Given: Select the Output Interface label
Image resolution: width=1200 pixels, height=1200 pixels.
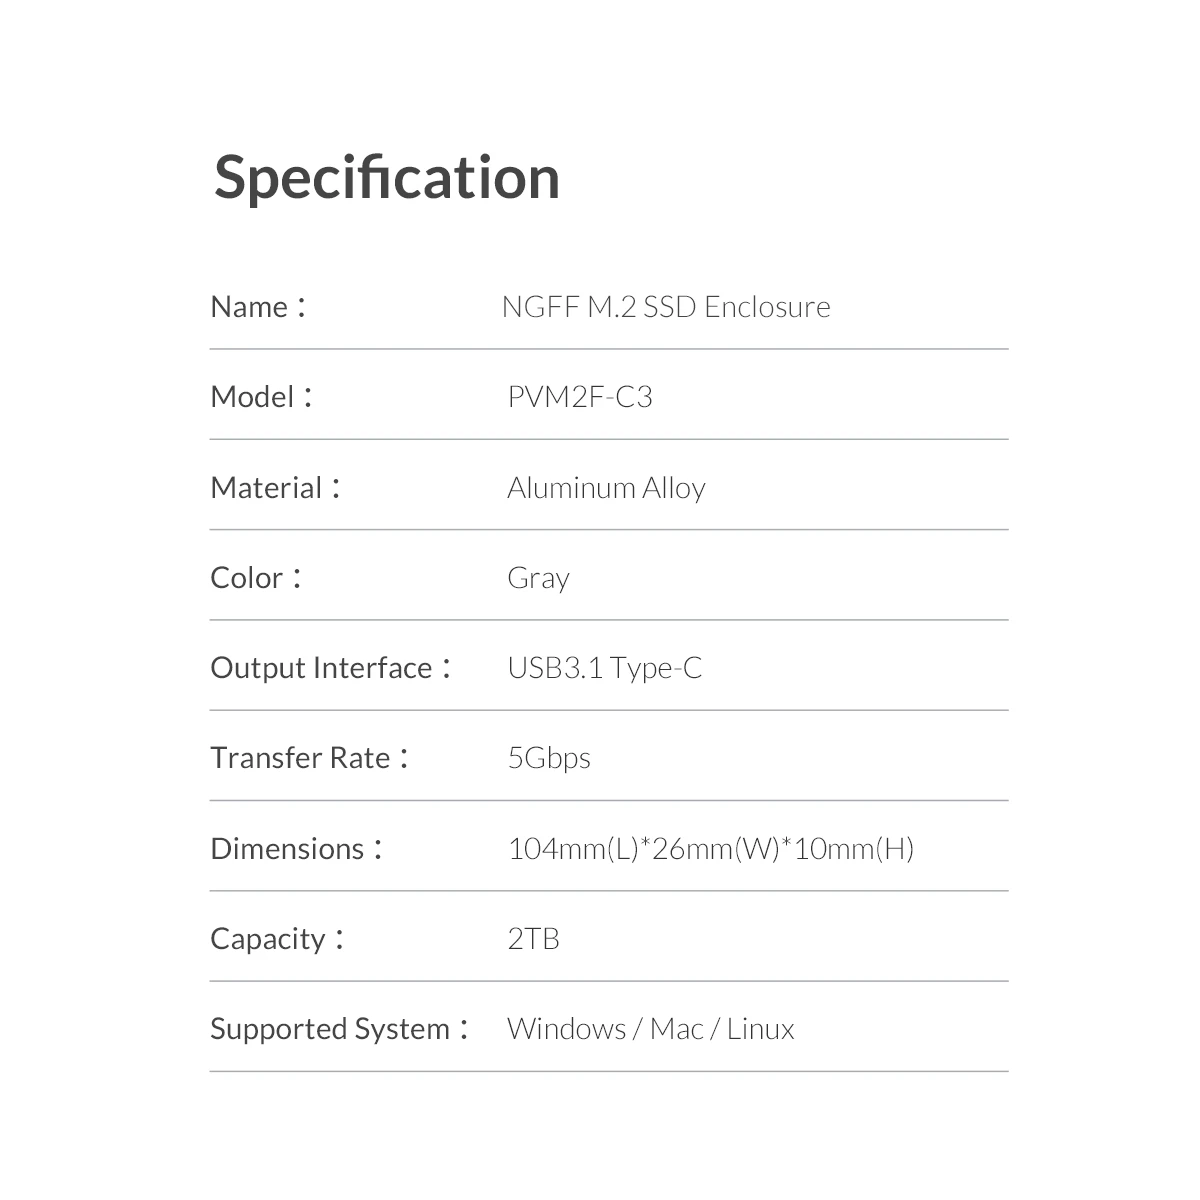Looking at the screenshot, I should 331,668.
